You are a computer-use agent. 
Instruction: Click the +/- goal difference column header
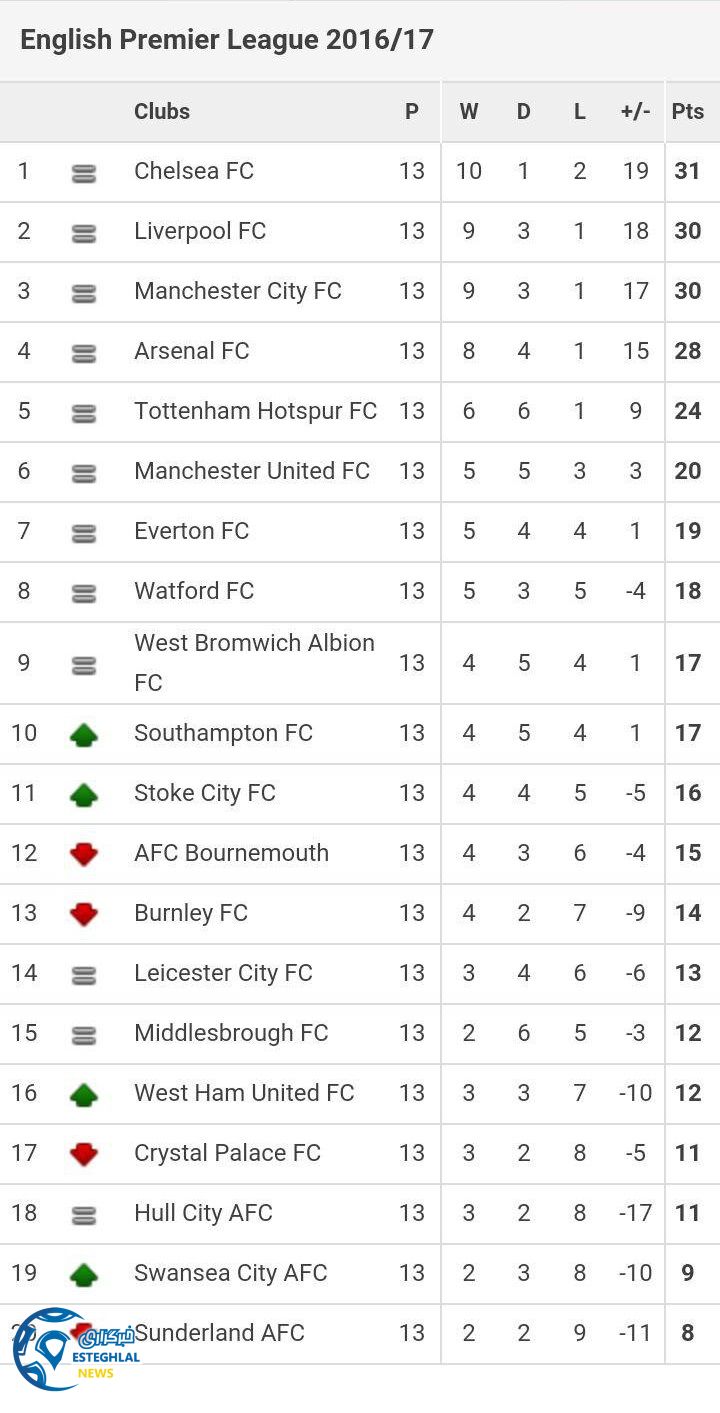635,112
